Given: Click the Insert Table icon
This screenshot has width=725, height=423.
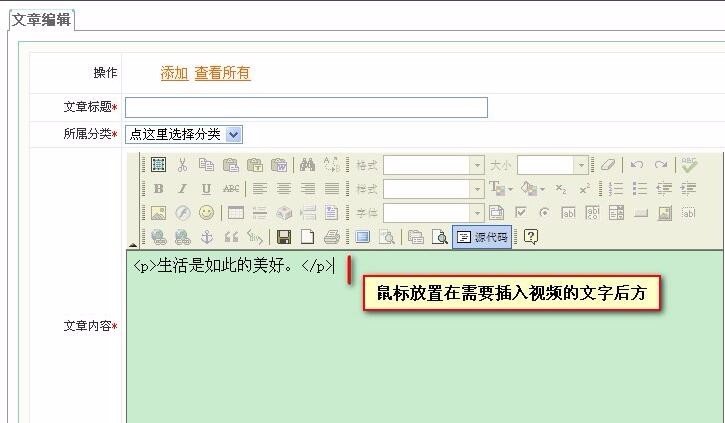Looking at the screenshot, I should tap(236, 213).
